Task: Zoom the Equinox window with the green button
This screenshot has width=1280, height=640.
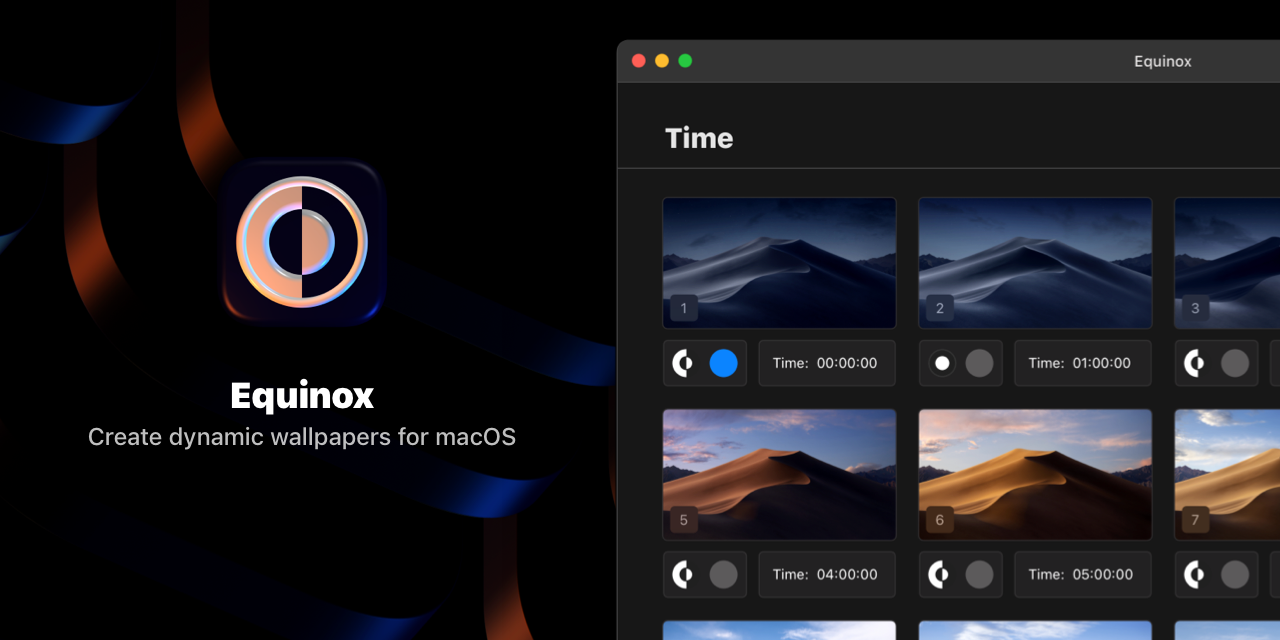Action: (685, 61)
